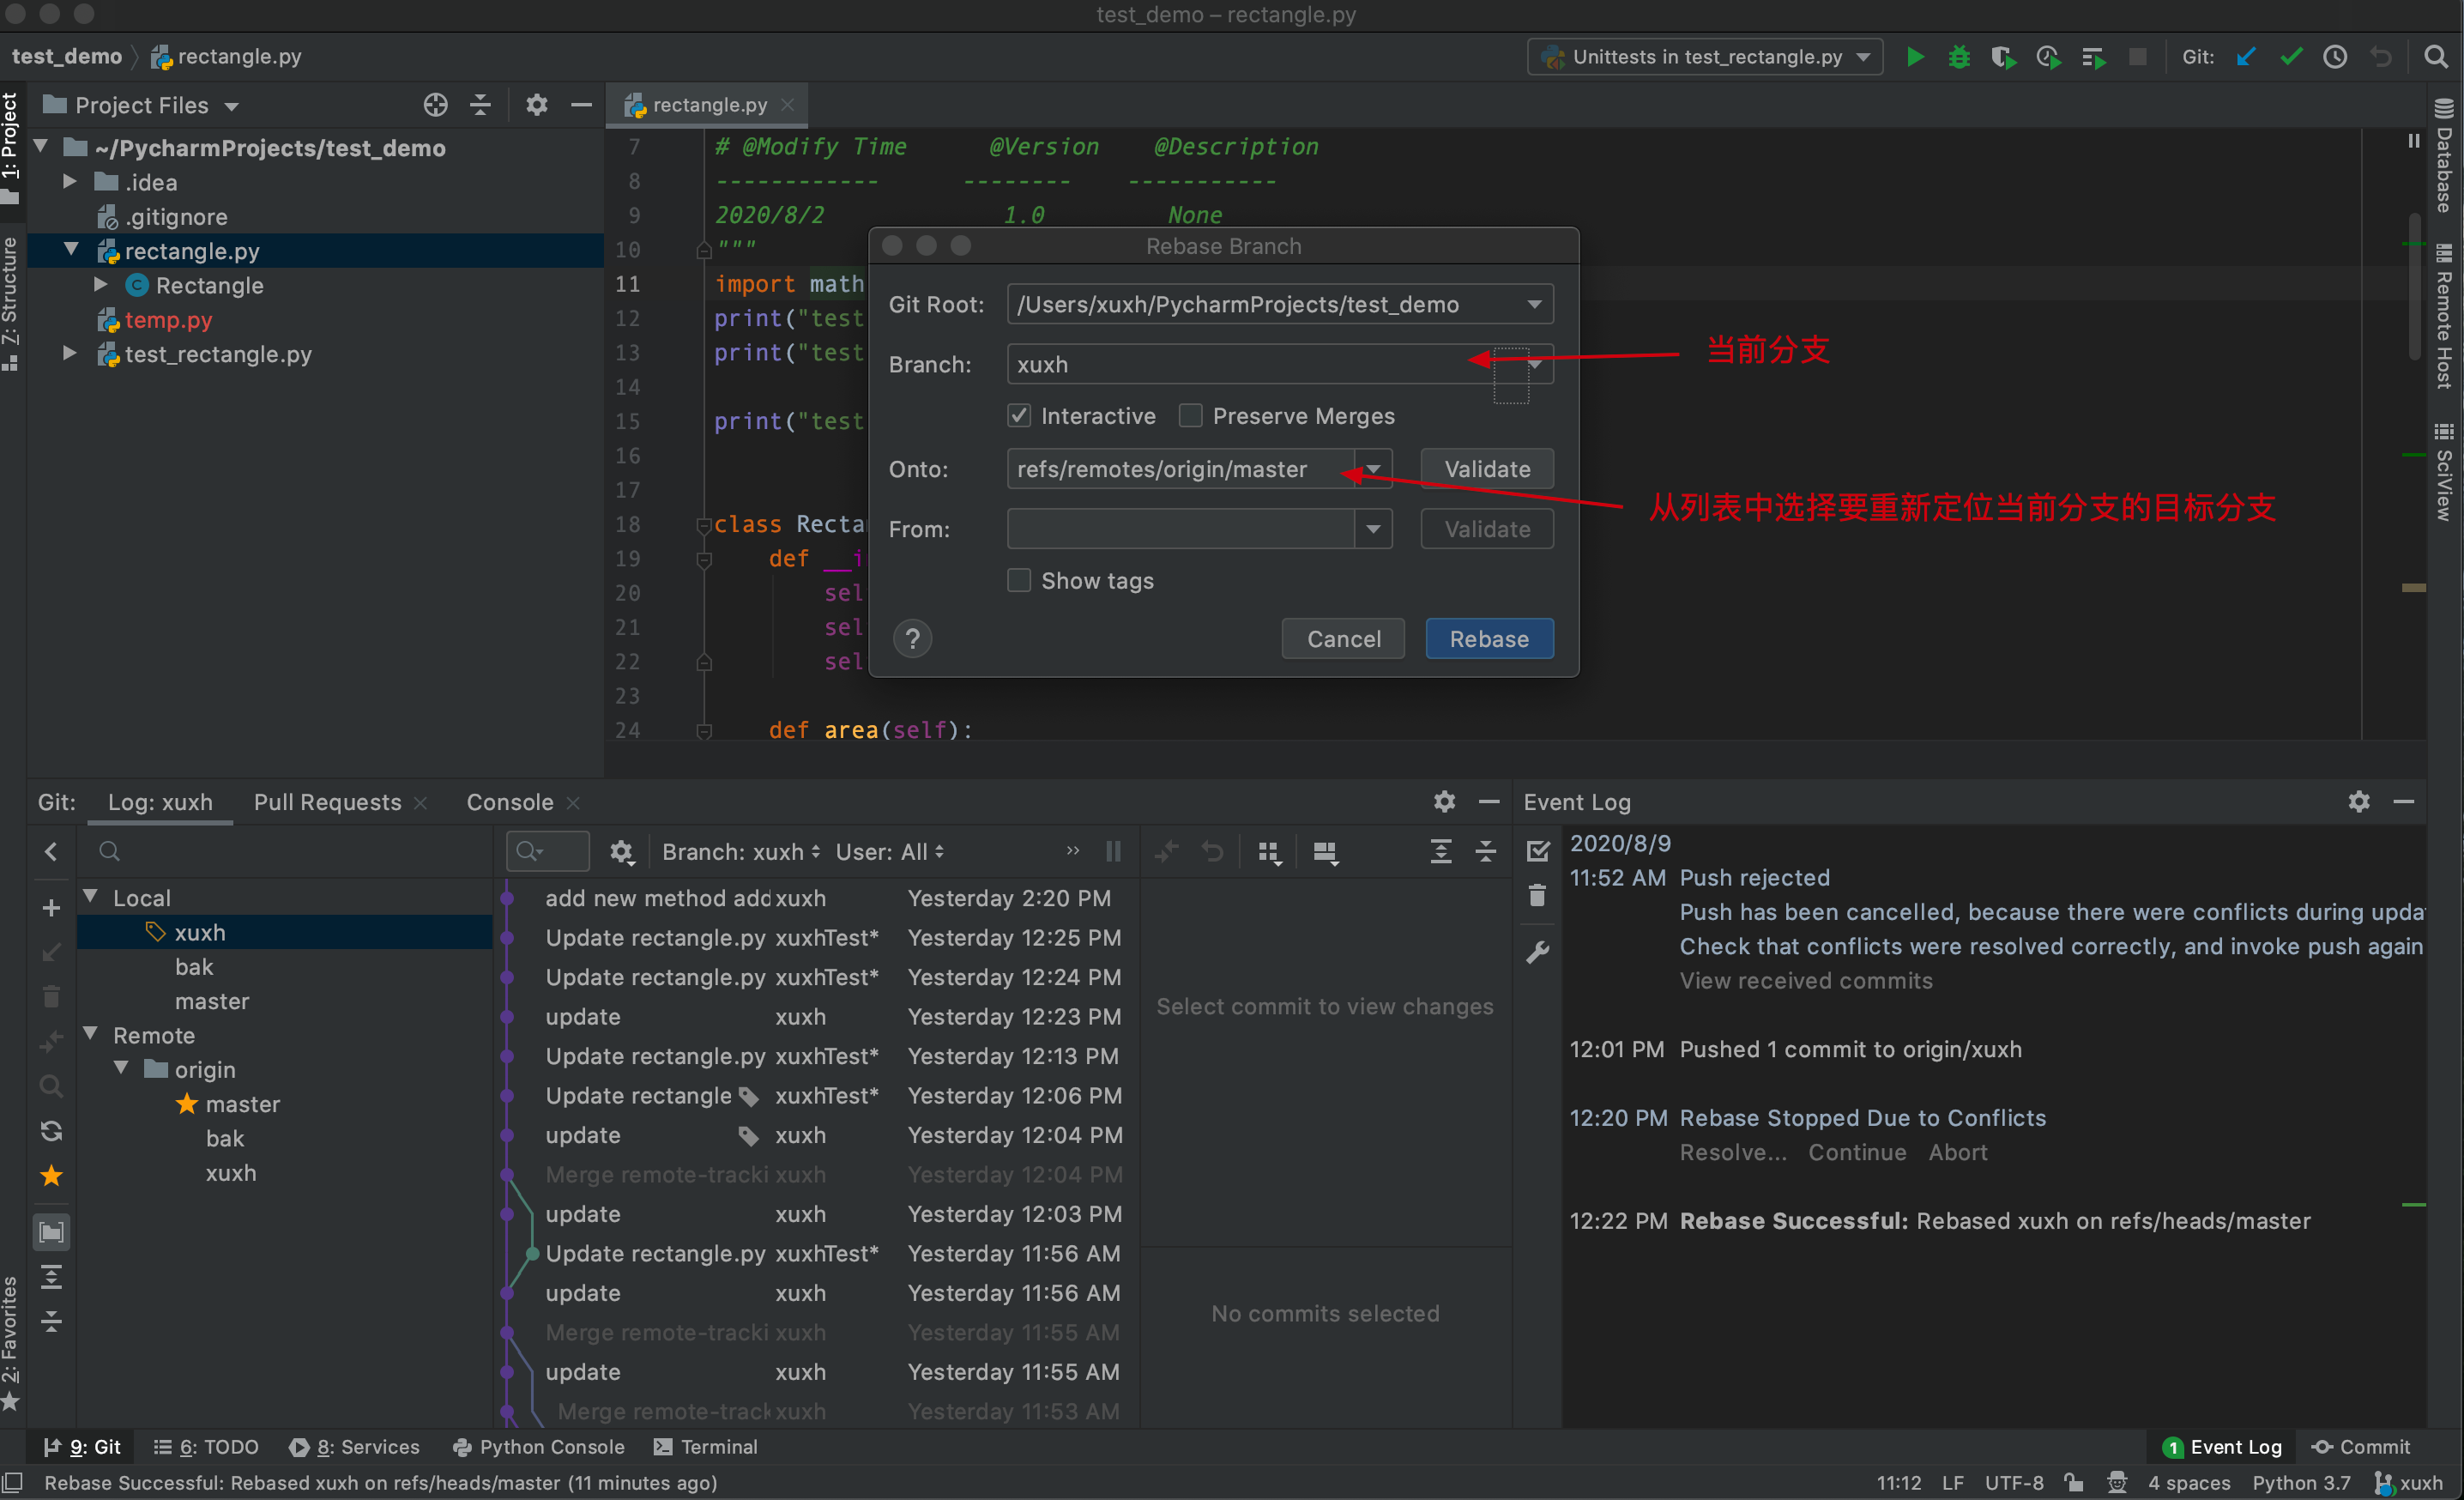
Task: Open the 6: TODO tool window
Action: [207, 1447]
